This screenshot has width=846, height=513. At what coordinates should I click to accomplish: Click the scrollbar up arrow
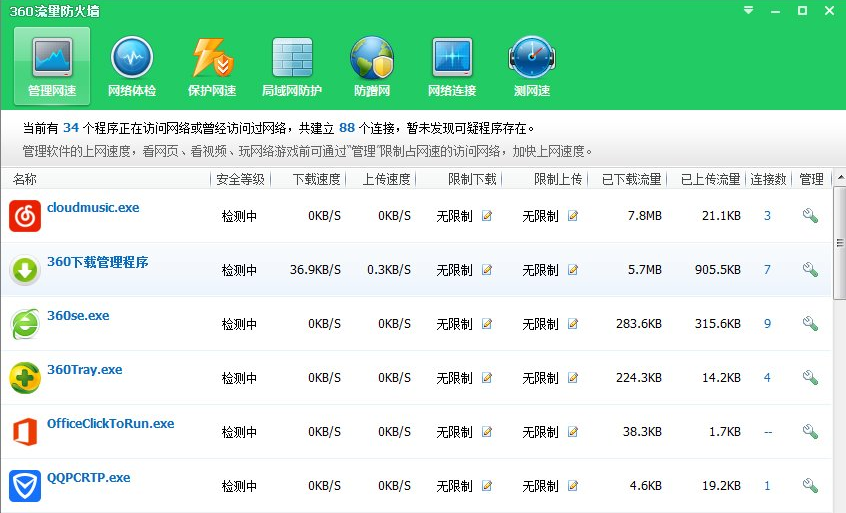click(x=840, y=177)
